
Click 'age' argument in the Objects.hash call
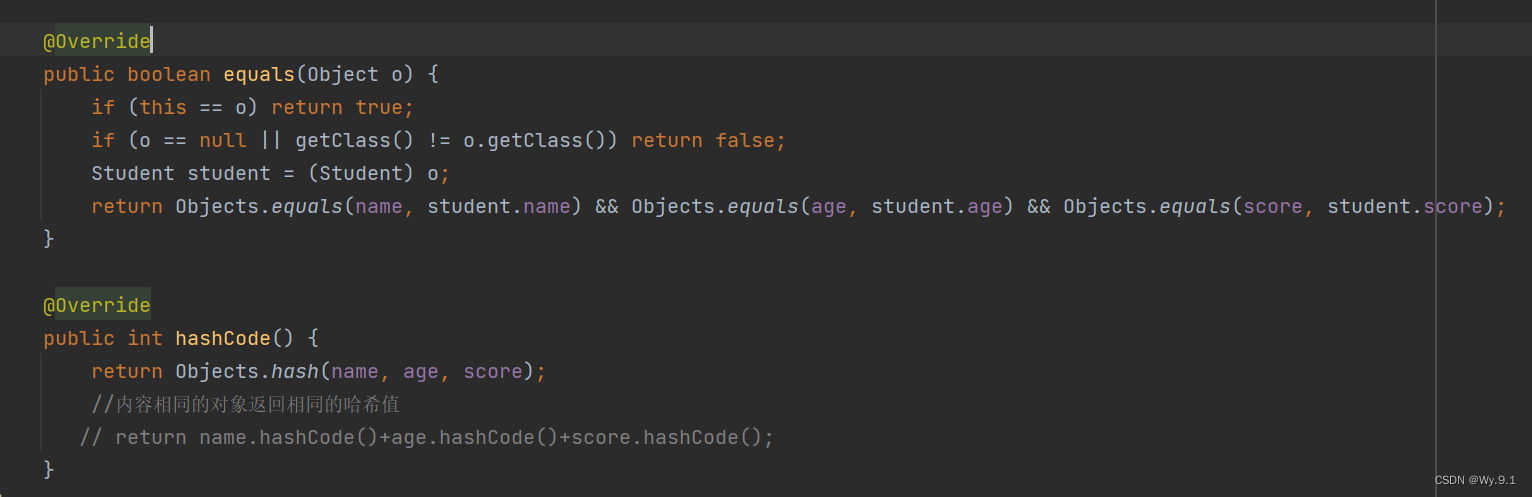421,372
